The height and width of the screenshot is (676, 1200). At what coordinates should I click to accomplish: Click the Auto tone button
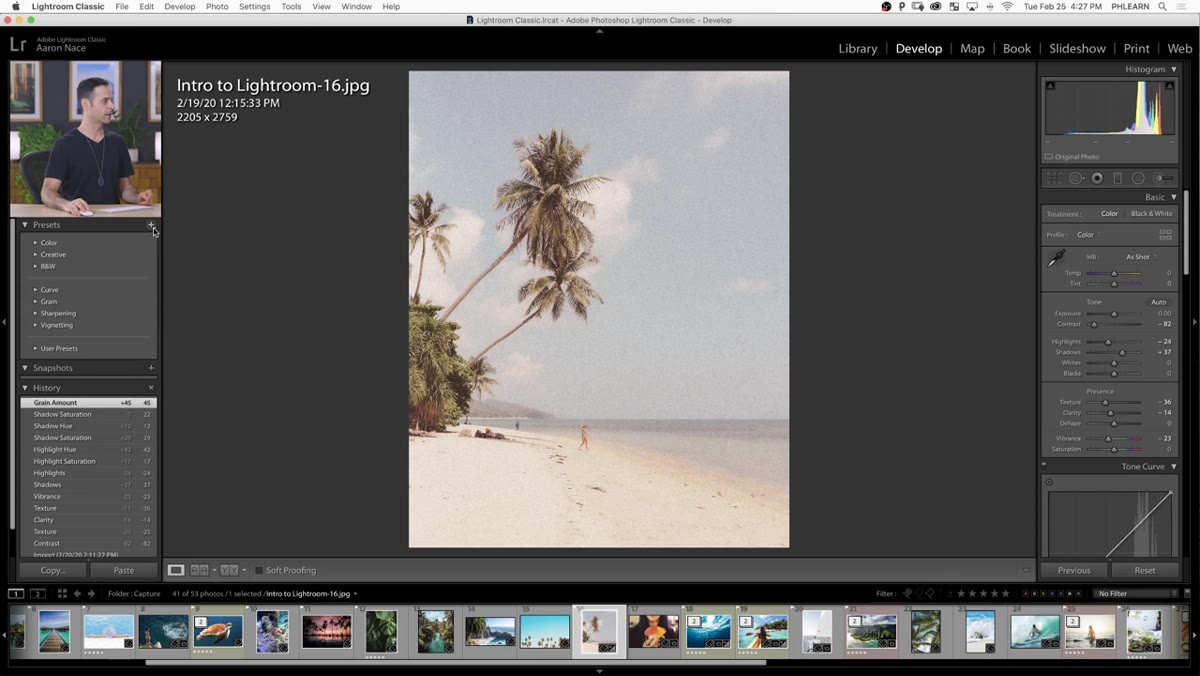pos(1158,302)
